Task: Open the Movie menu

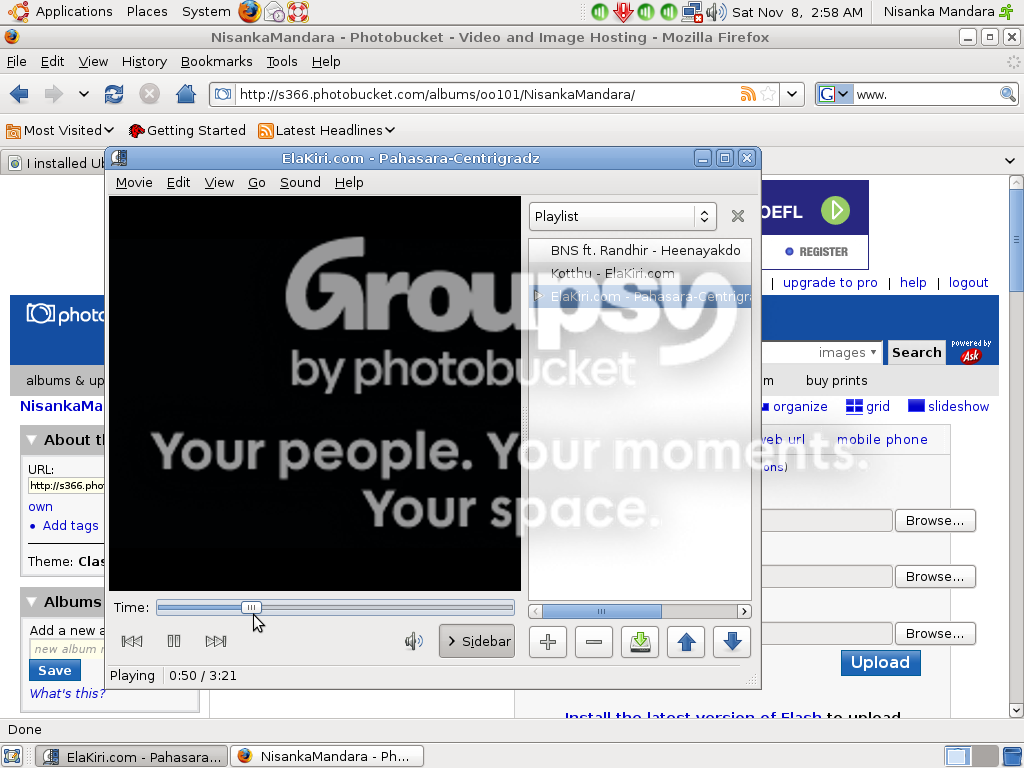Action: [134, 183]
